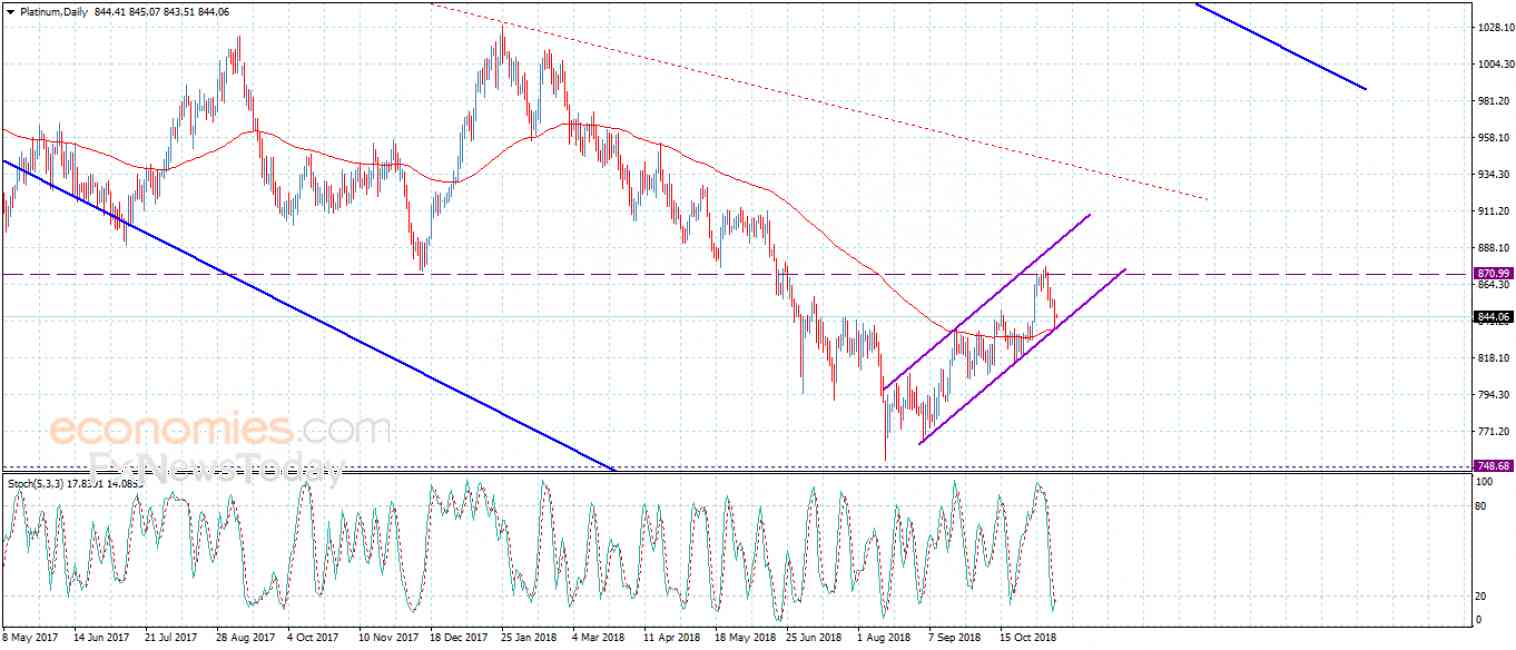
Task: Select the 748.68 price level label
Action: coord(1494,467)
